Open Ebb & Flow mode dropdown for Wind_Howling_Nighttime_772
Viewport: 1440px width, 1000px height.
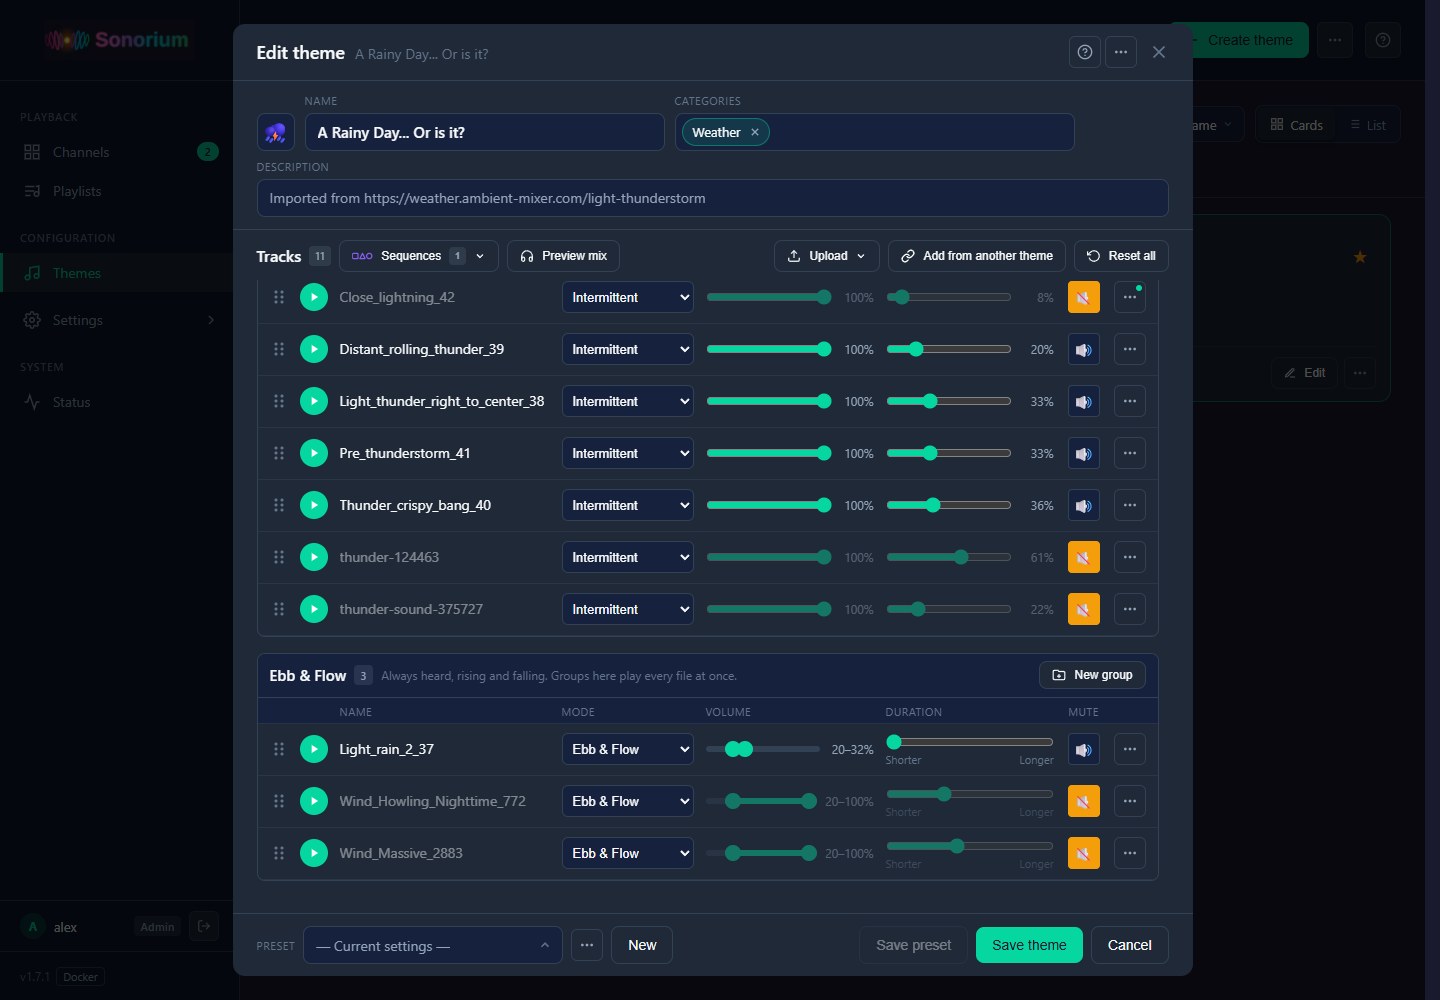628,801
